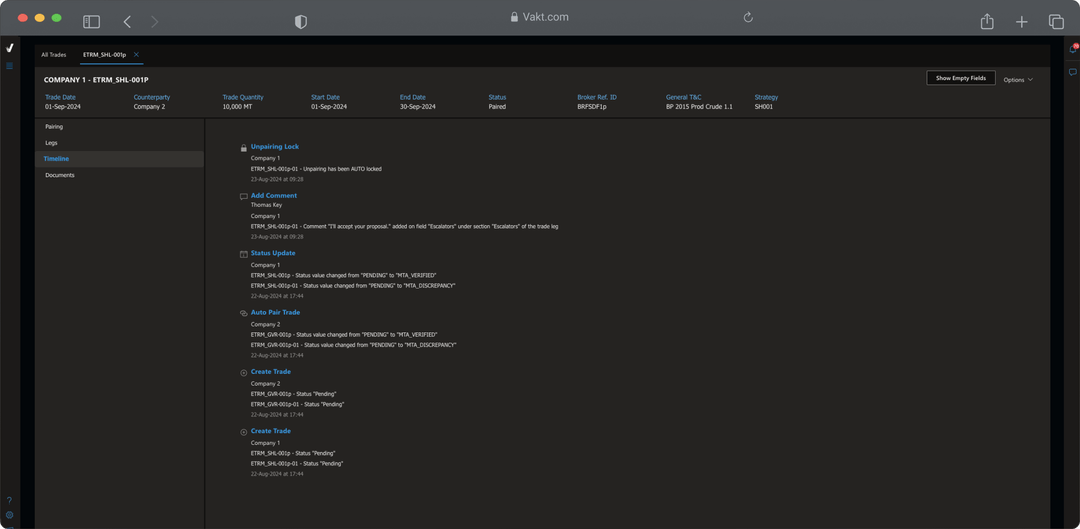This screenshot has height=529, width=1080.
Task: Click the Auto Pair Trade timeline entry
Action: tap(275, 312)
